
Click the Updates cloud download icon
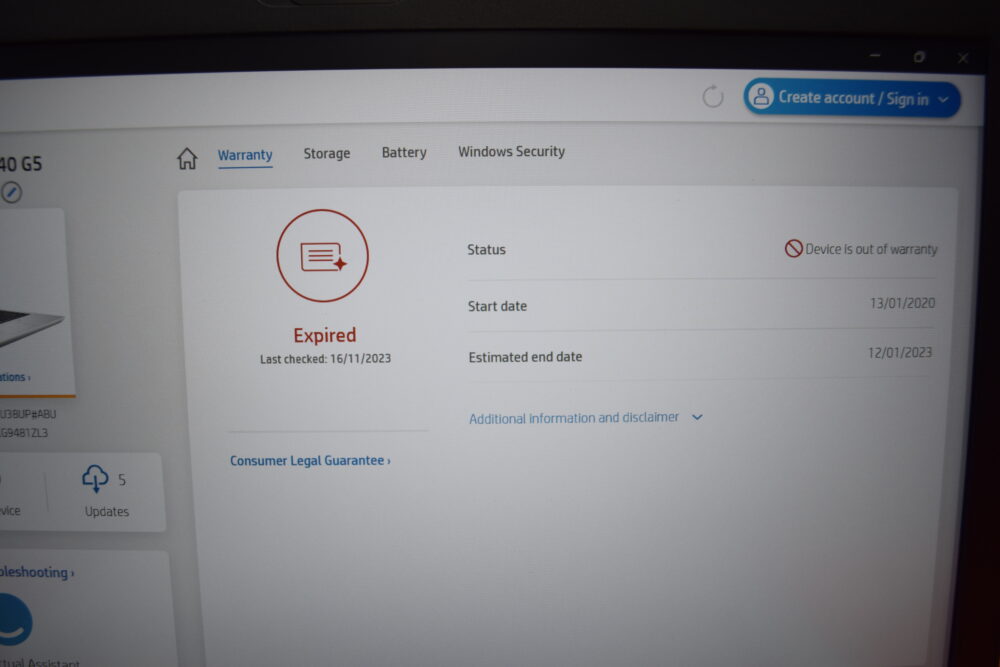tap(95, 478)
